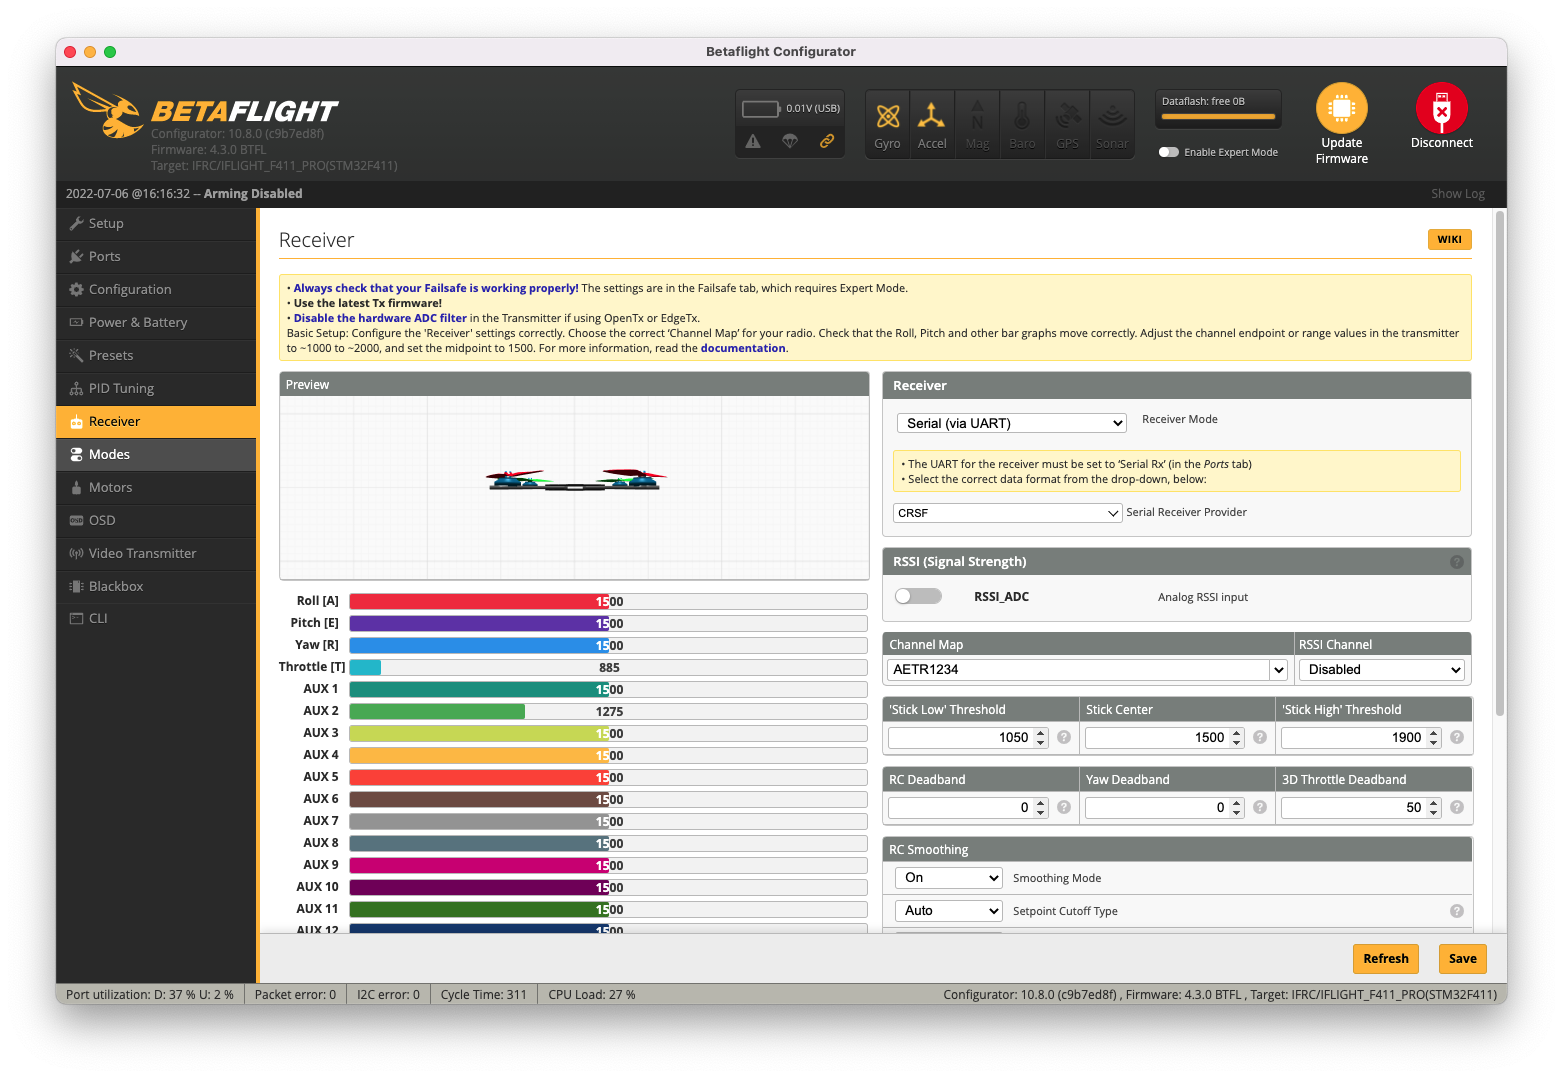
Task: Expand the Channel Map AETR1234 dropdown arrow
Action: [1278, 670]
